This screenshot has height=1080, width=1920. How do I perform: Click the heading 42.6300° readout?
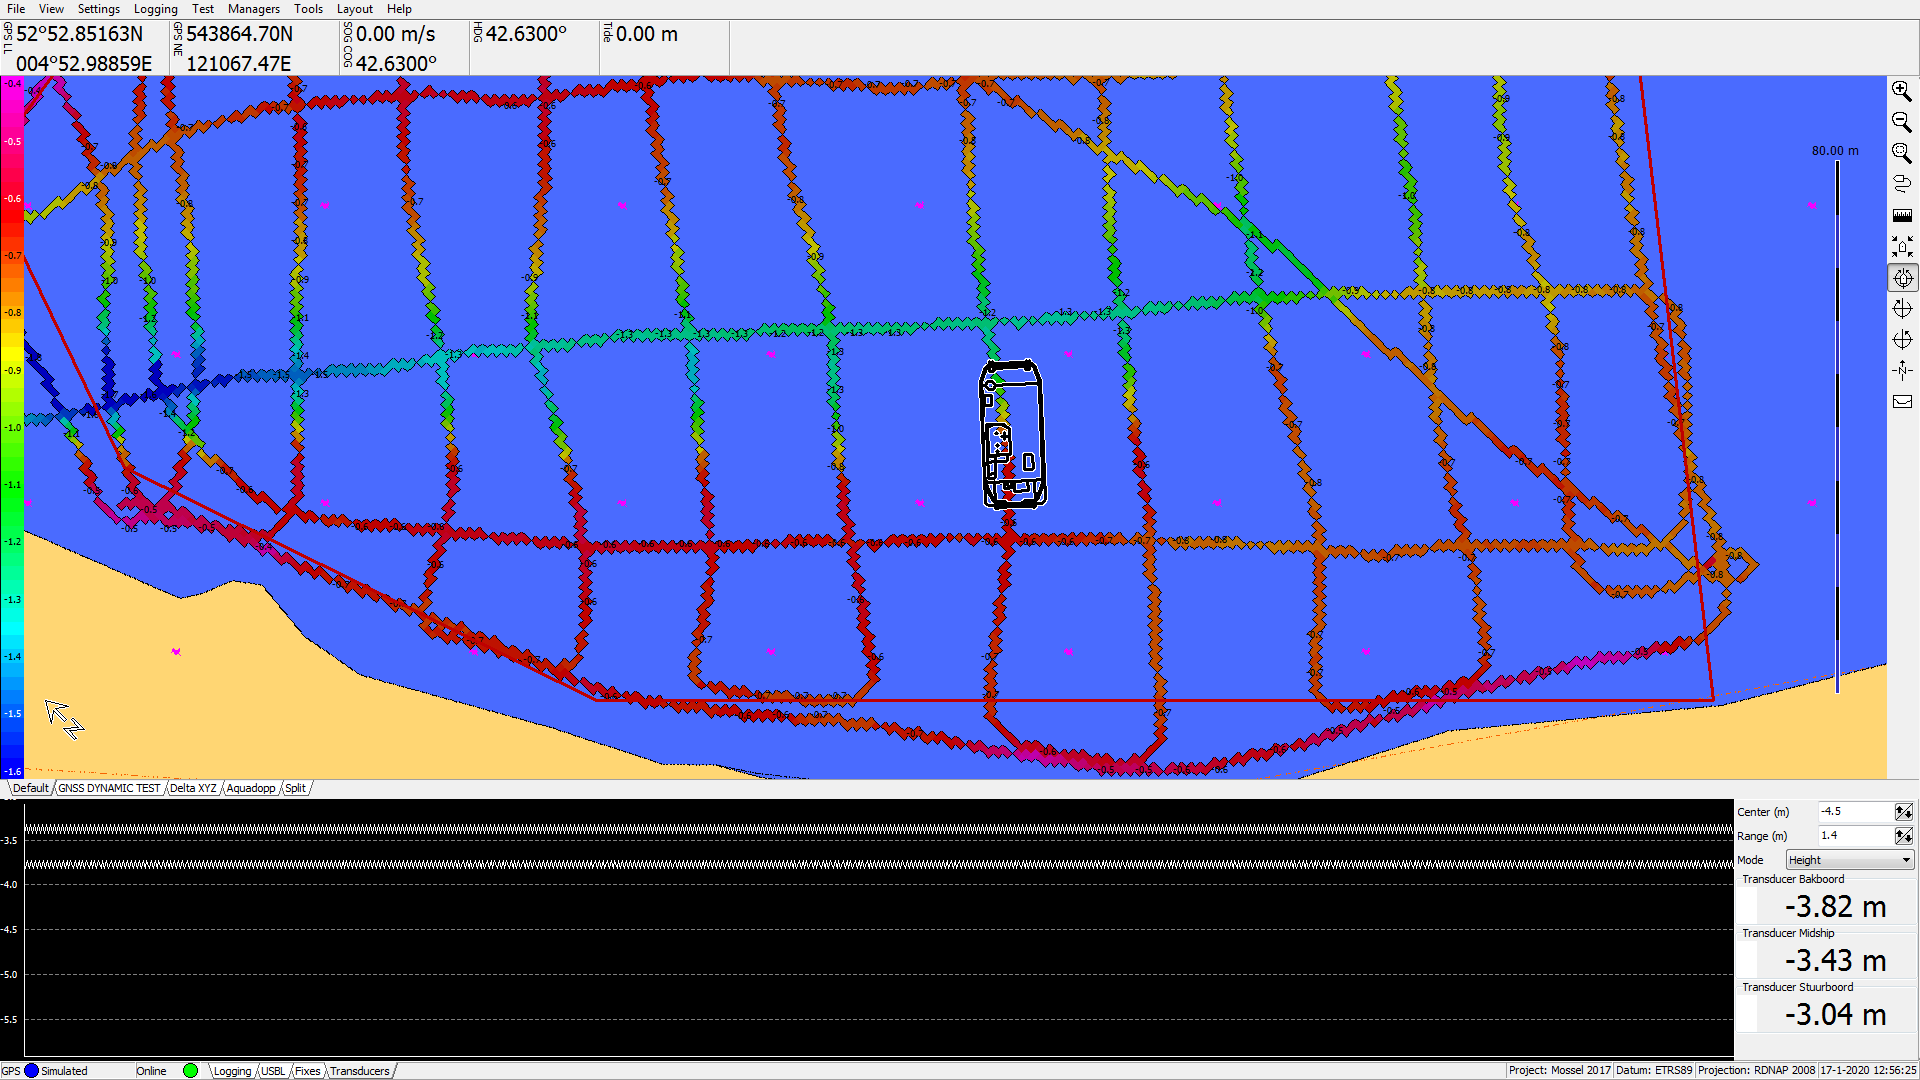527,34
